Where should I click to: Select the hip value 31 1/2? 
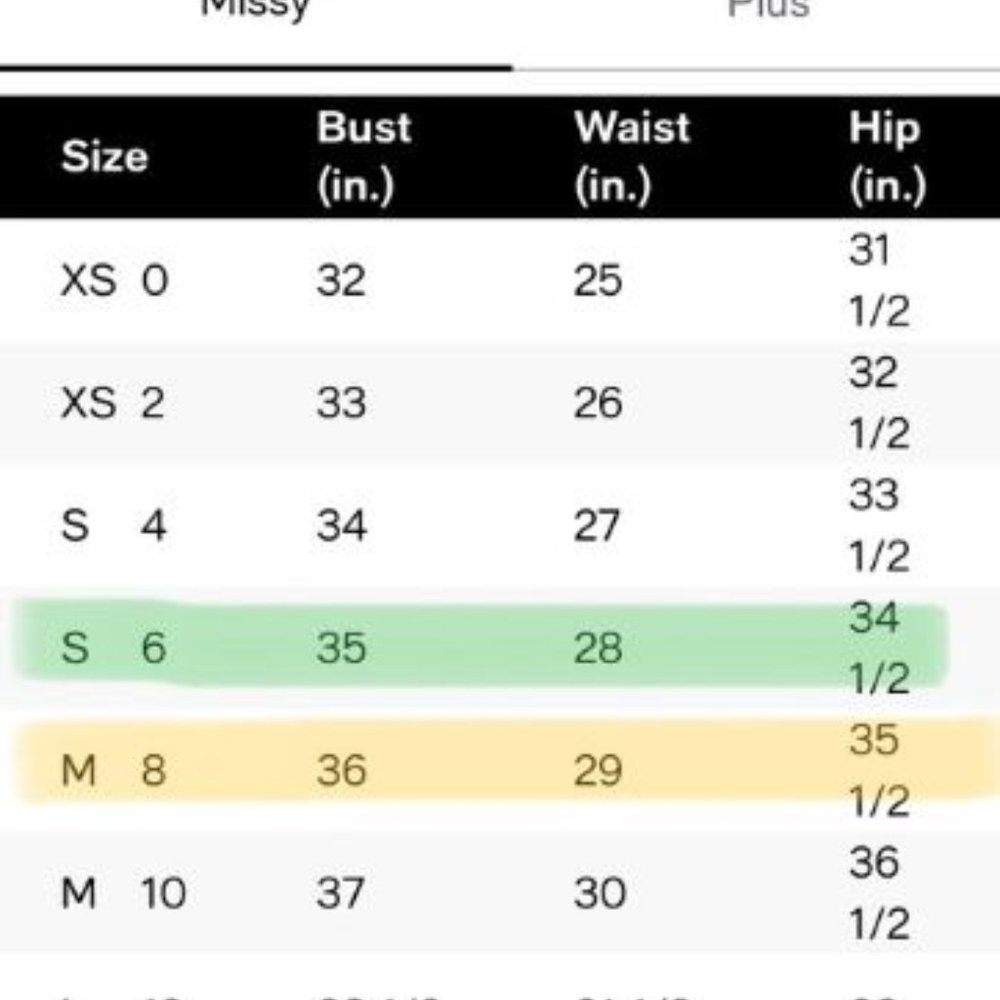(879, 282)
